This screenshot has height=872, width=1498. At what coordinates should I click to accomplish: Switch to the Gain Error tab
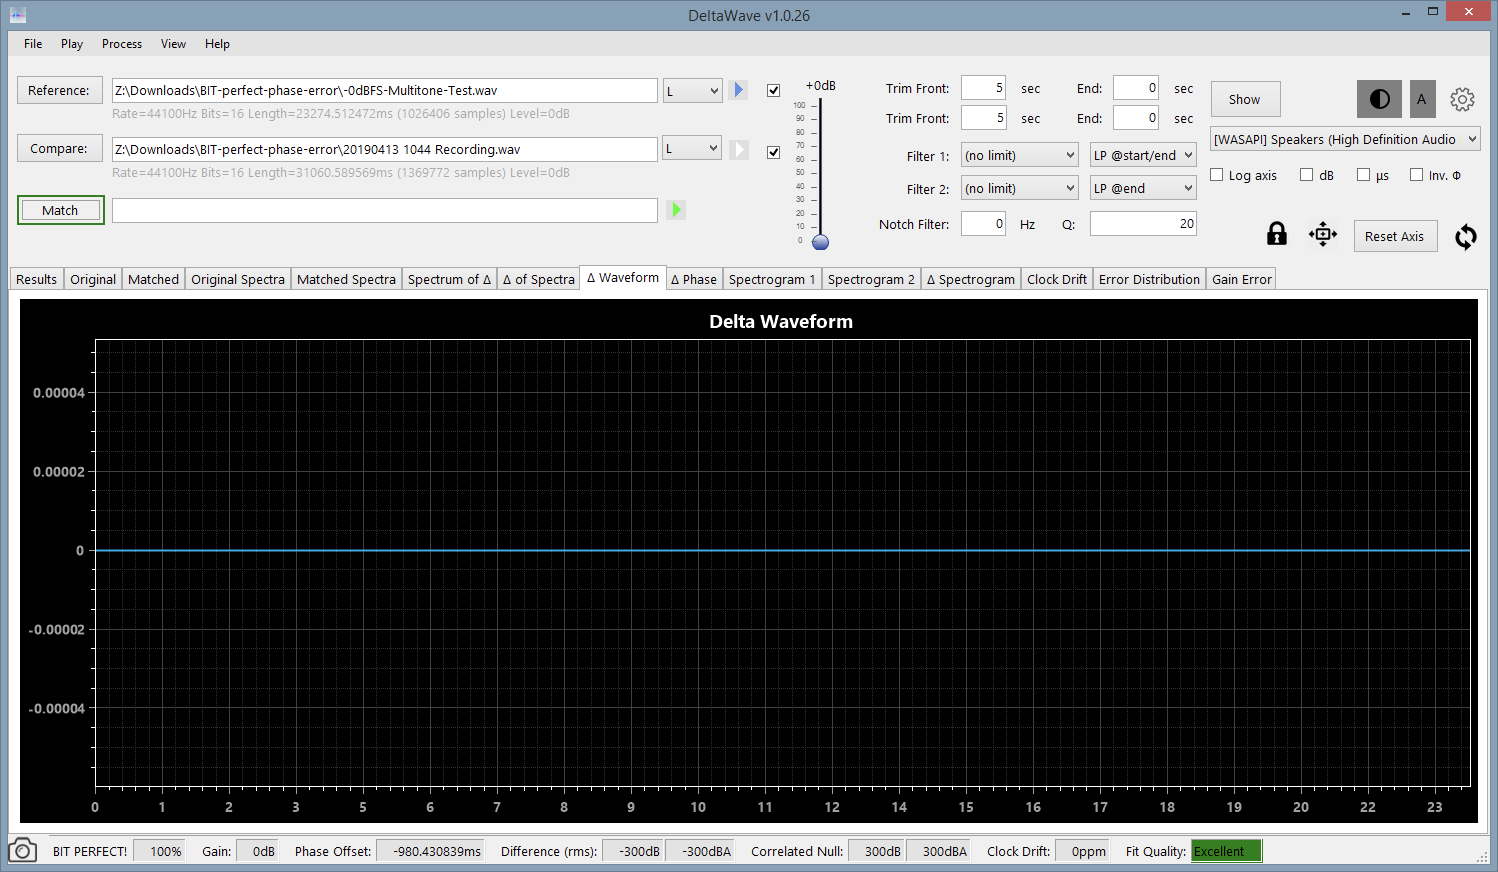click(1242, 279)
